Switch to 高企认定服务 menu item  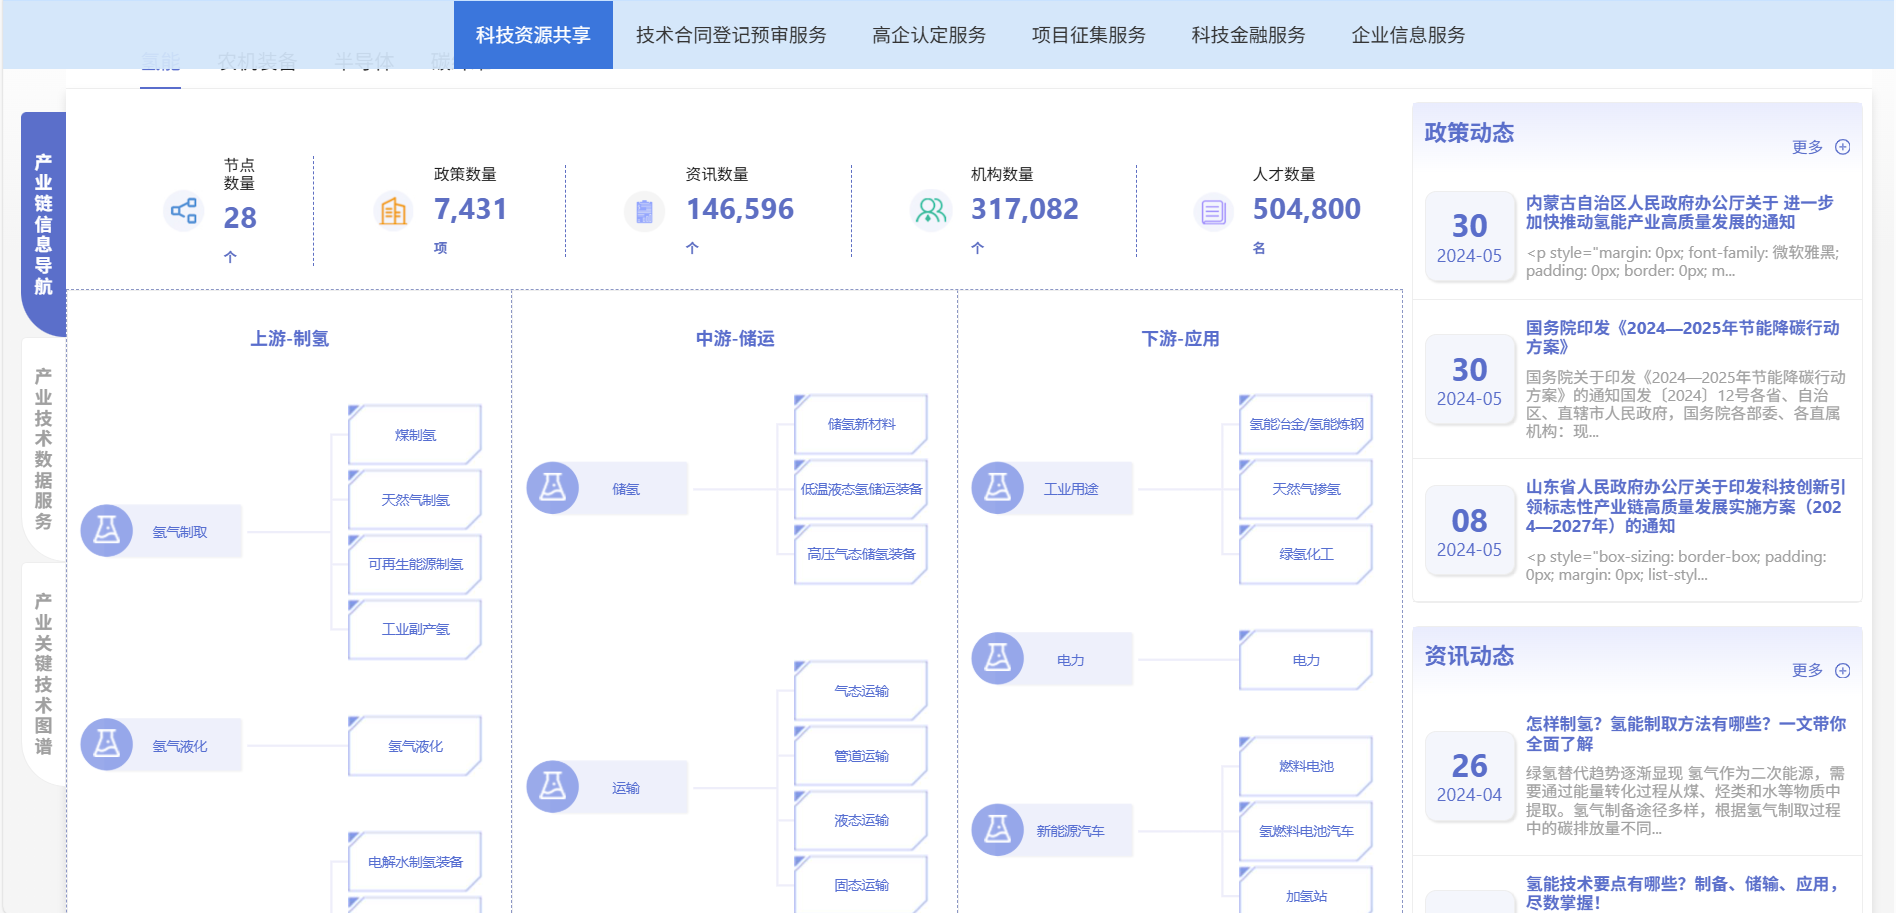pos(929,35)
